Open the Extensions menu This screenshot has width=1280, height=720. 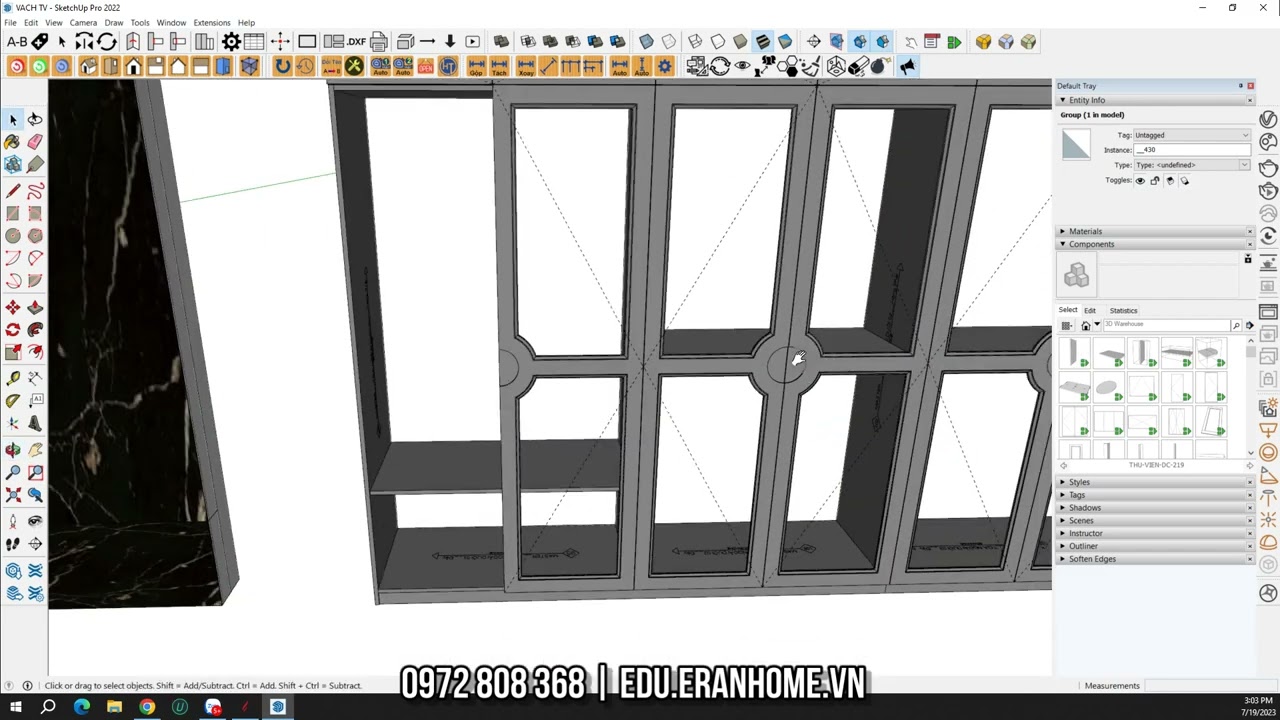tap(211, 22)
